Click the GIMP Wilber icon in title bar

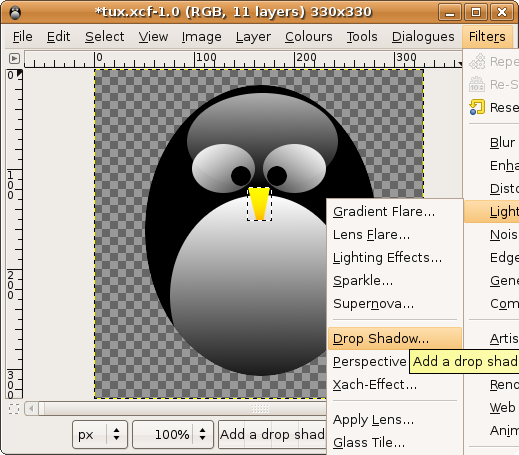coord(15,13)
